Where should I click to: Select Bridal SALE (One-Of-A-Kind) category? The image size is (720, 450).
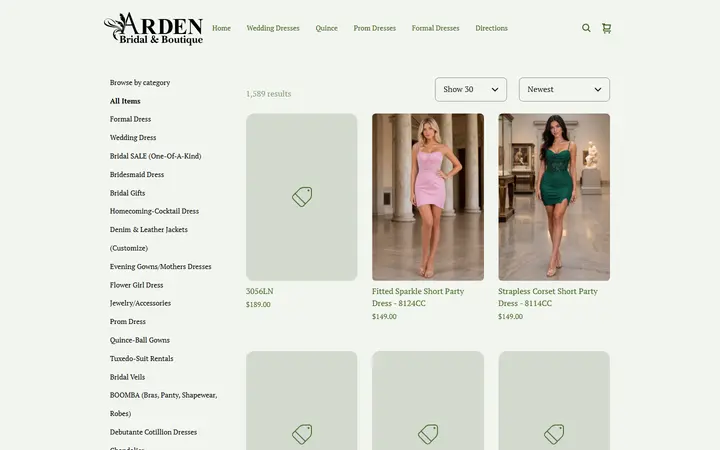click(155, 156)
